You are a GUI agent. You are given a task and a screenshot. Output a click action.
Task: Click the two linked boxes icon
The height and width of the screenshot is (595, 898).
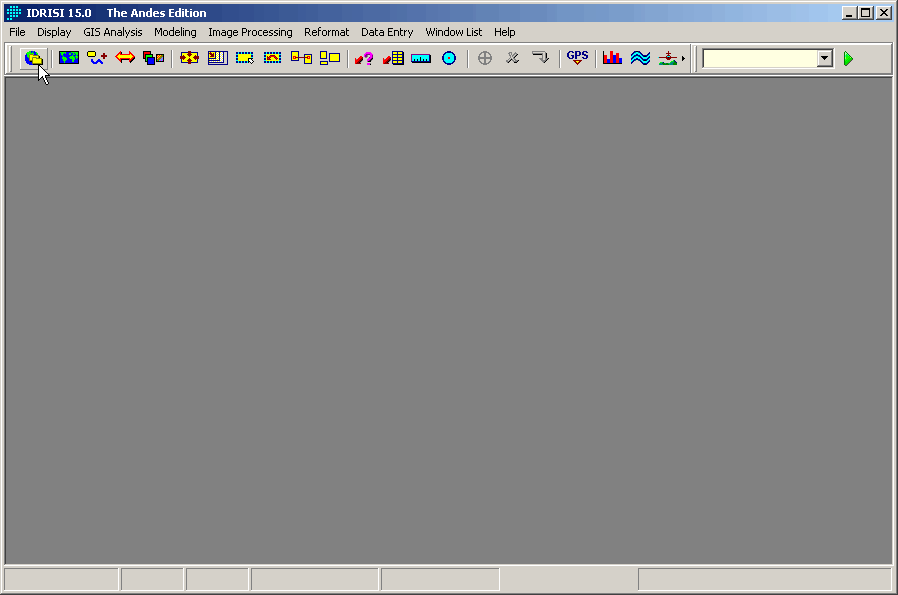tap(301, 58)
